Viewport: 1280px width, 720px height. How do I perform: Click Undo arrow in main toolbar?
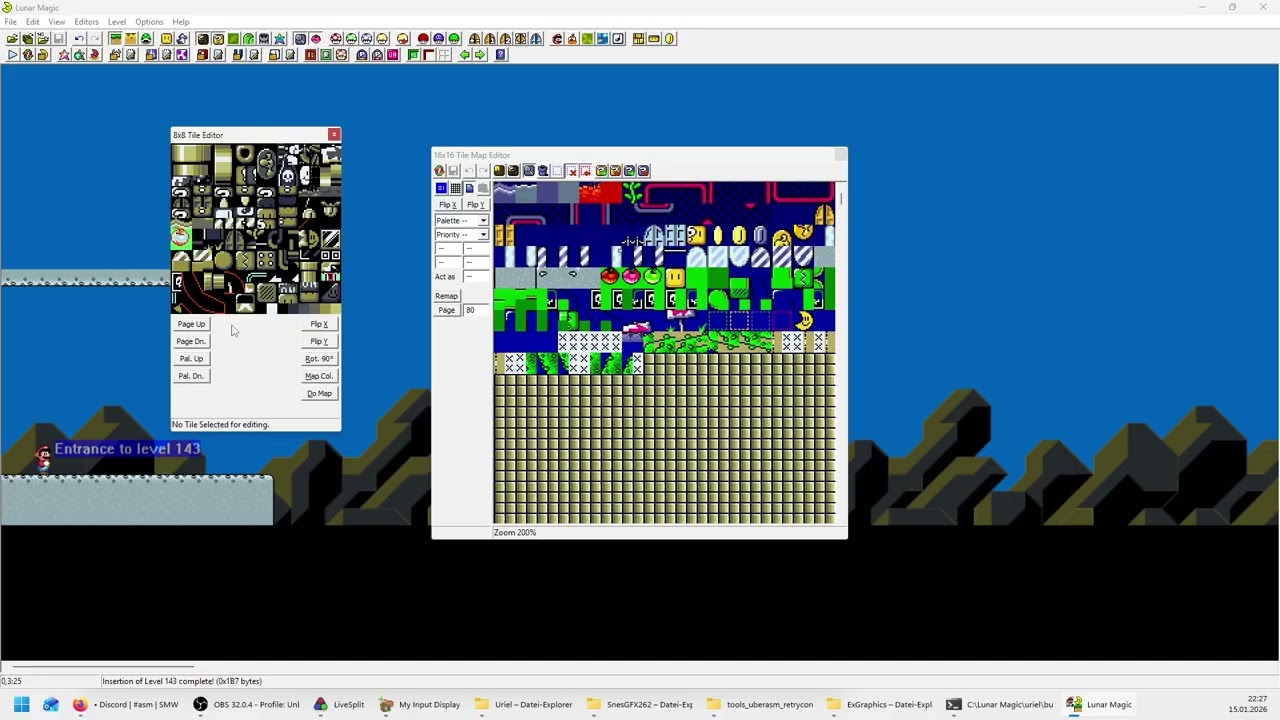(79, 38)
